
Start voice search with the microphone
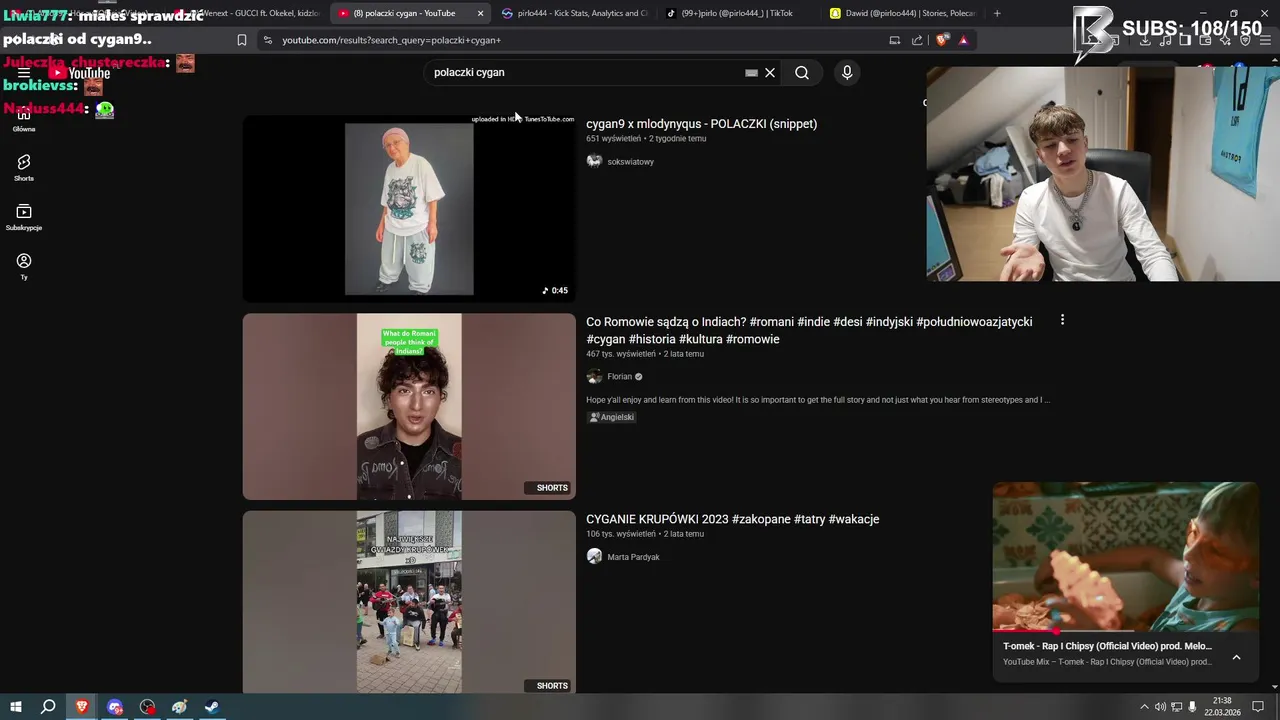pyautogui.click(x=847, y=72)
